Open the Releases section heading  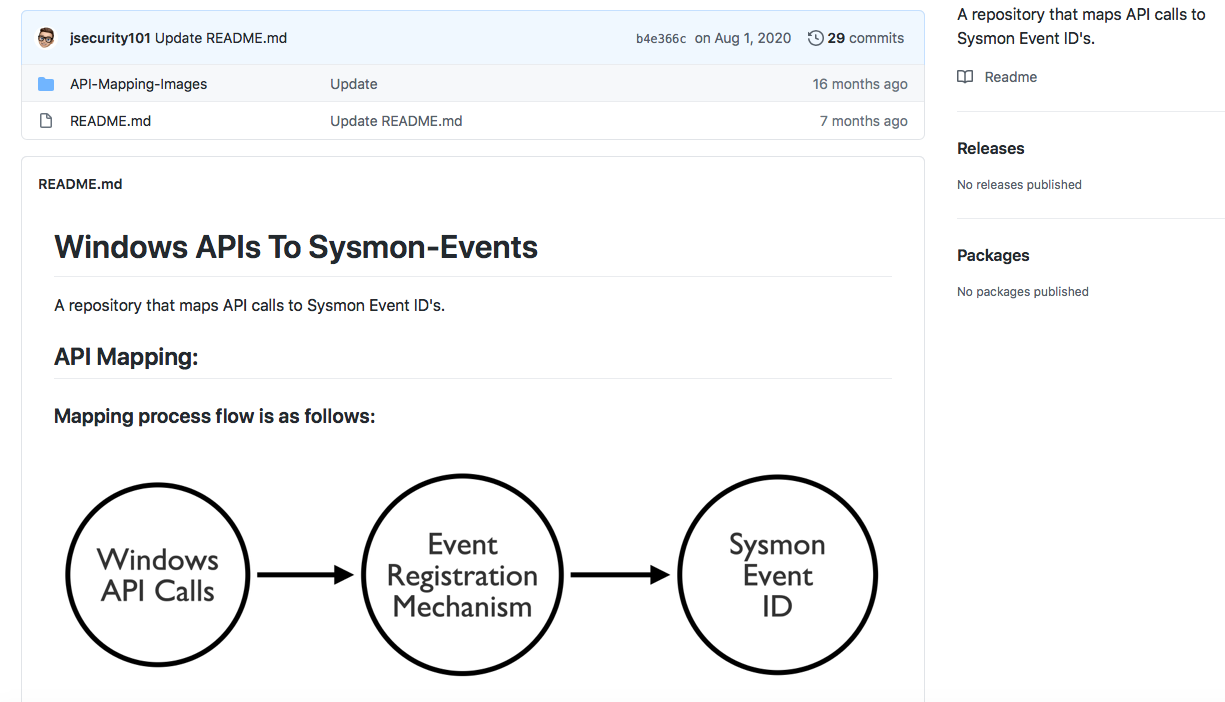pyautogui.click(x=990, y=148)
